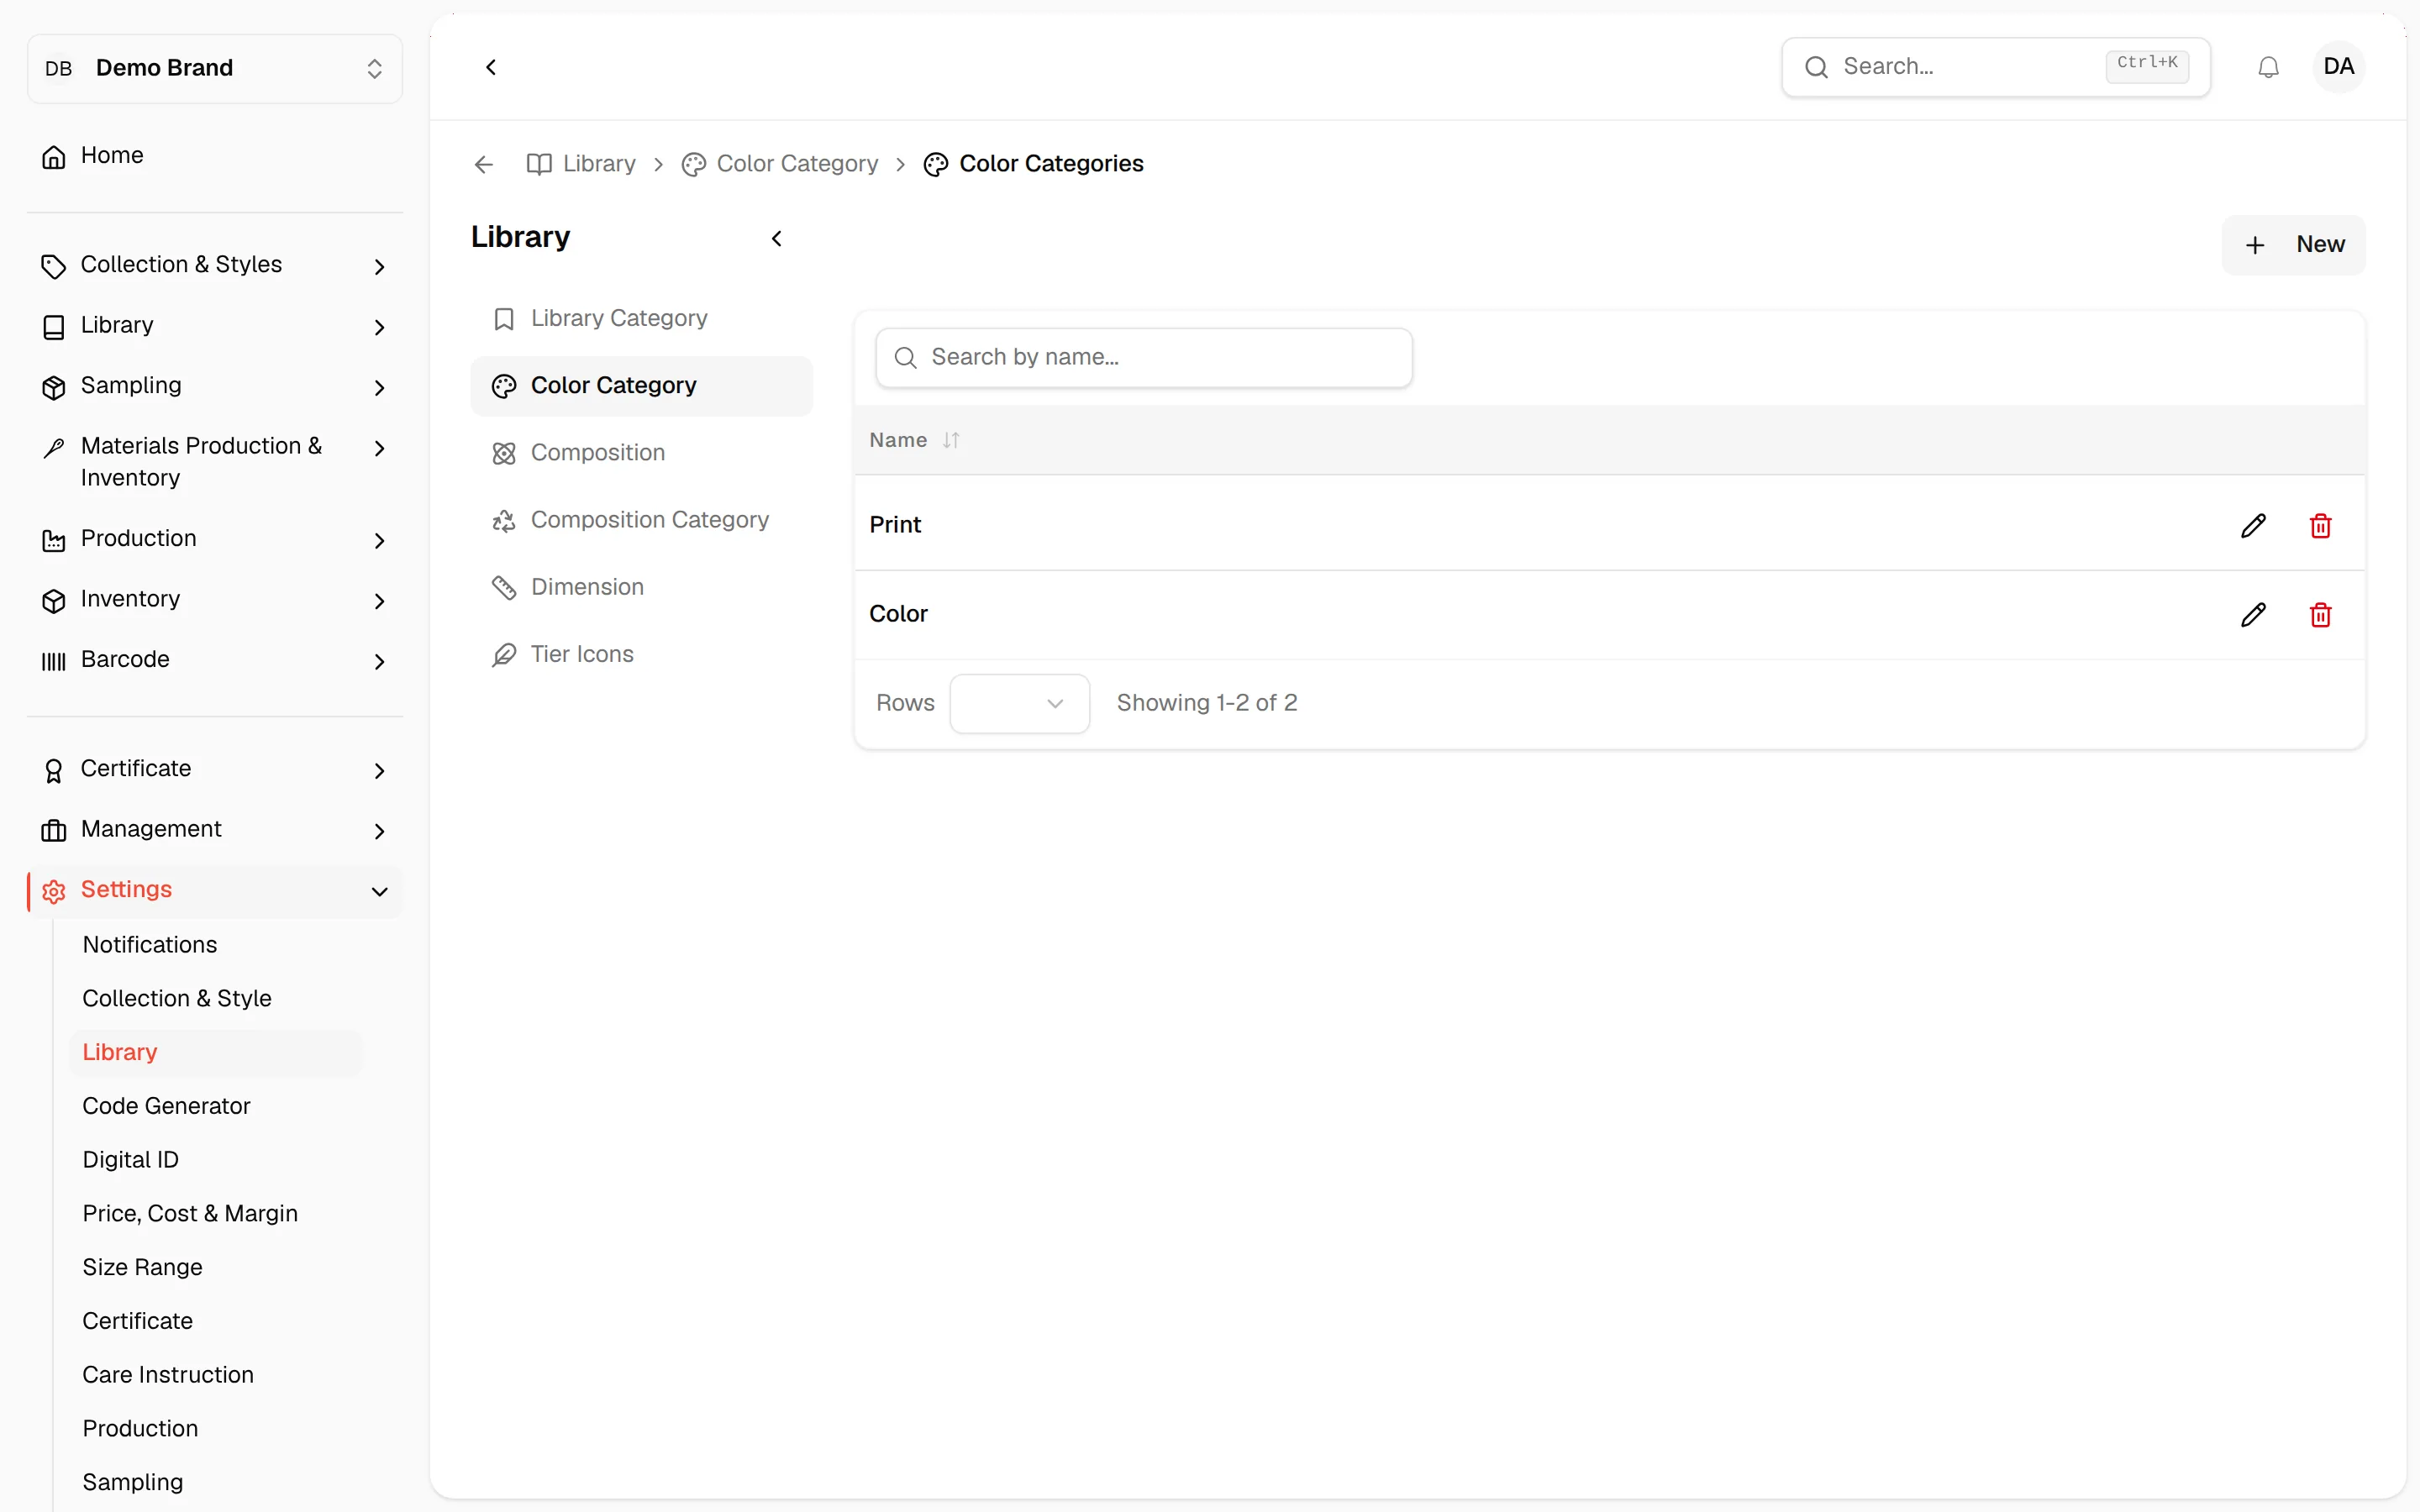Select Library Category item
The image size is (2420, 1512).
click(x=641, y=318)
